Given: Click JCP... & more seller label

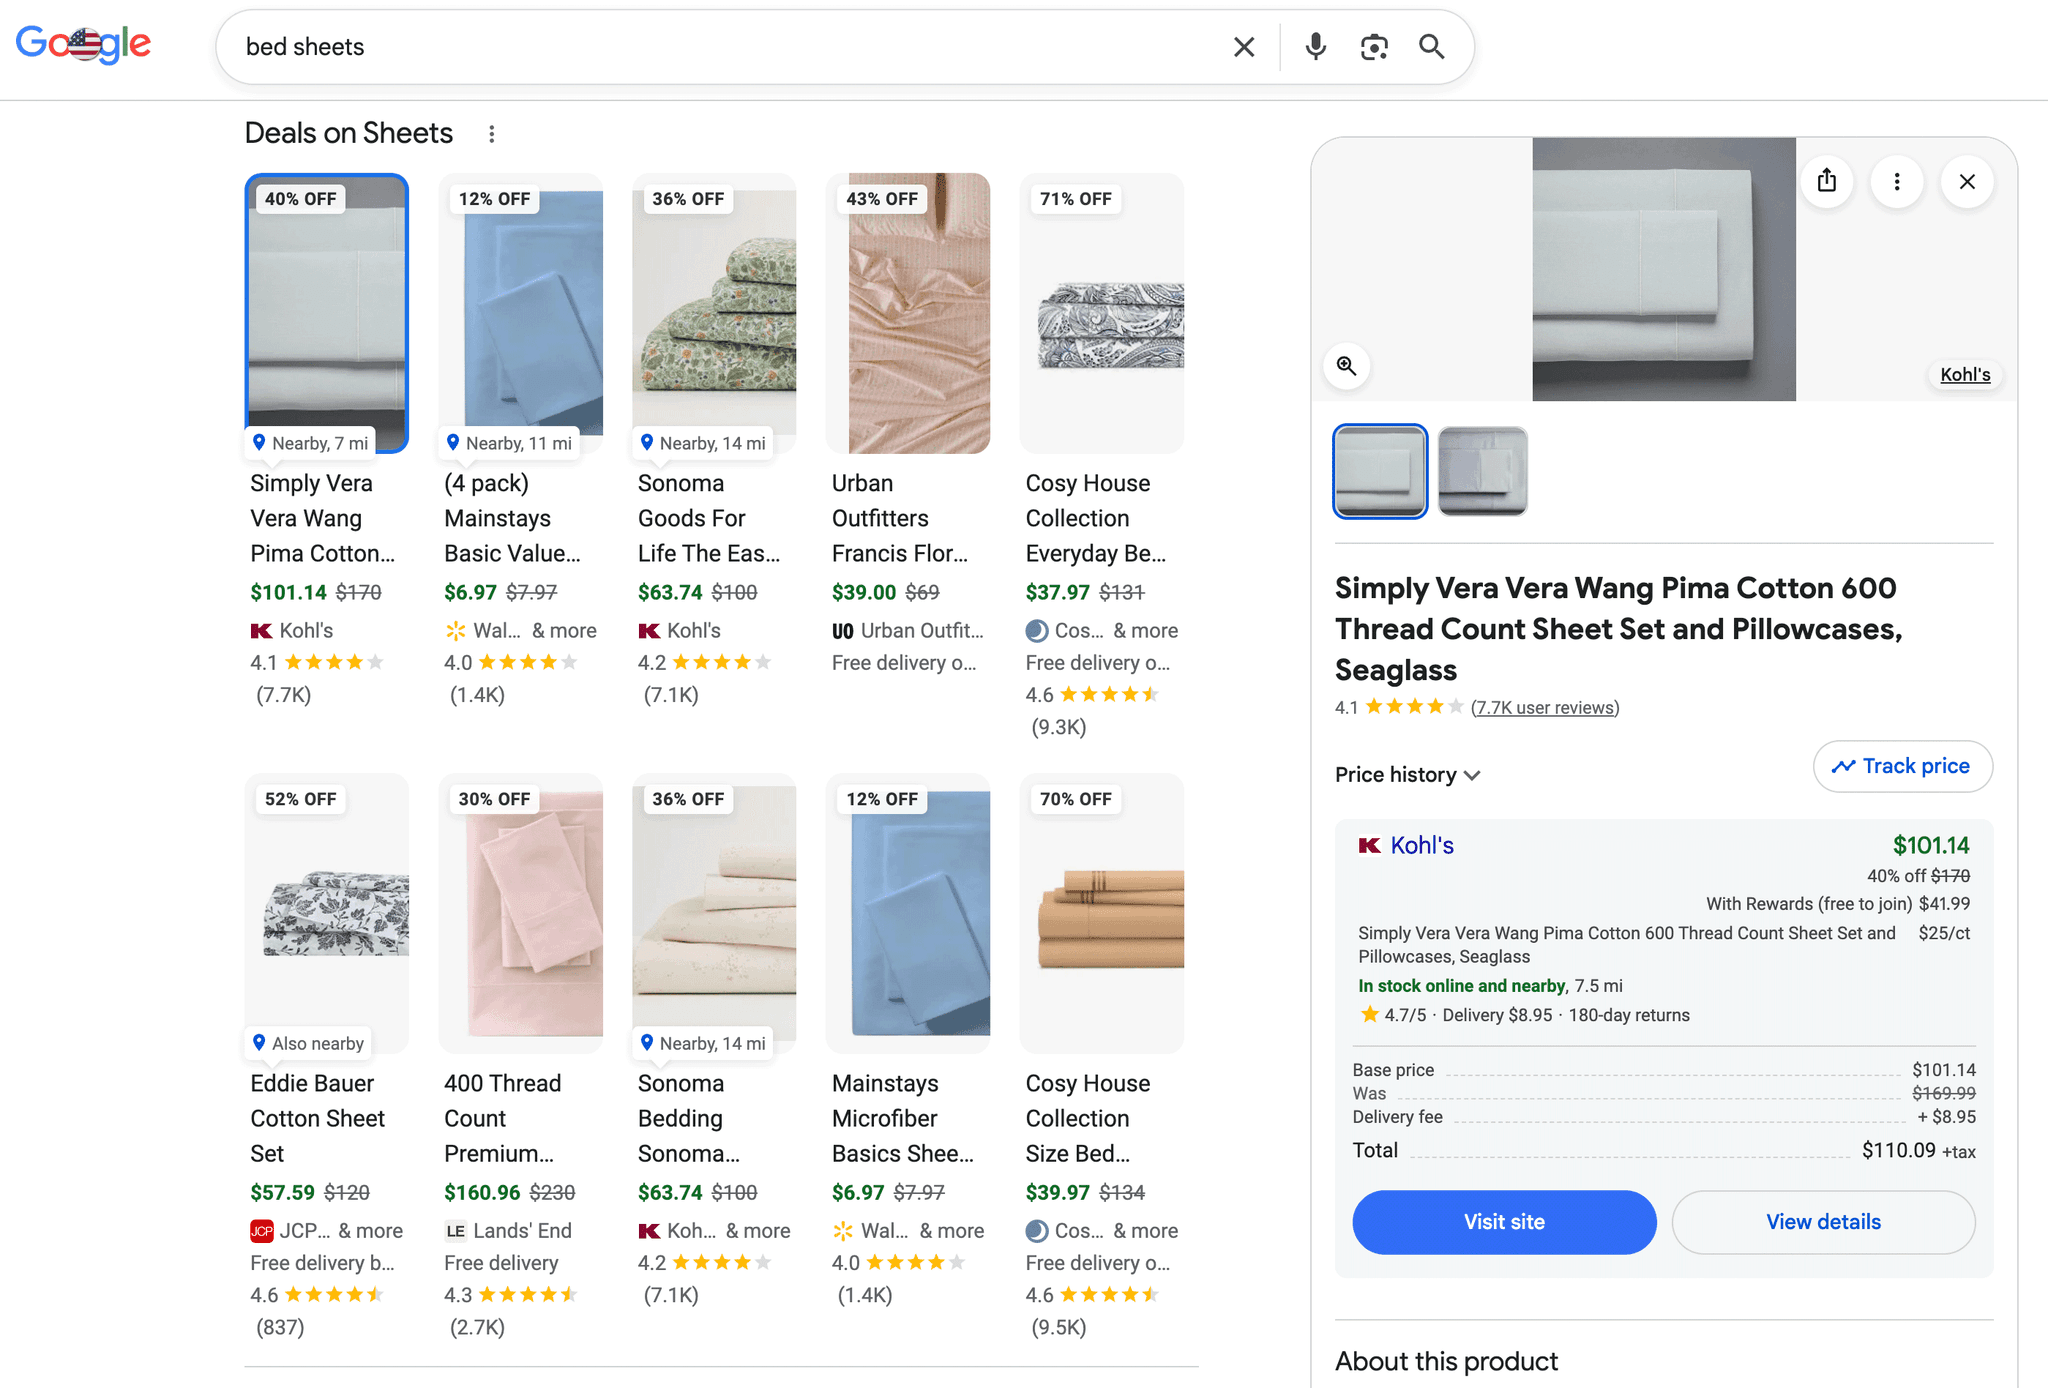Looking at the screenshot, I should [x=327, y=1231].
